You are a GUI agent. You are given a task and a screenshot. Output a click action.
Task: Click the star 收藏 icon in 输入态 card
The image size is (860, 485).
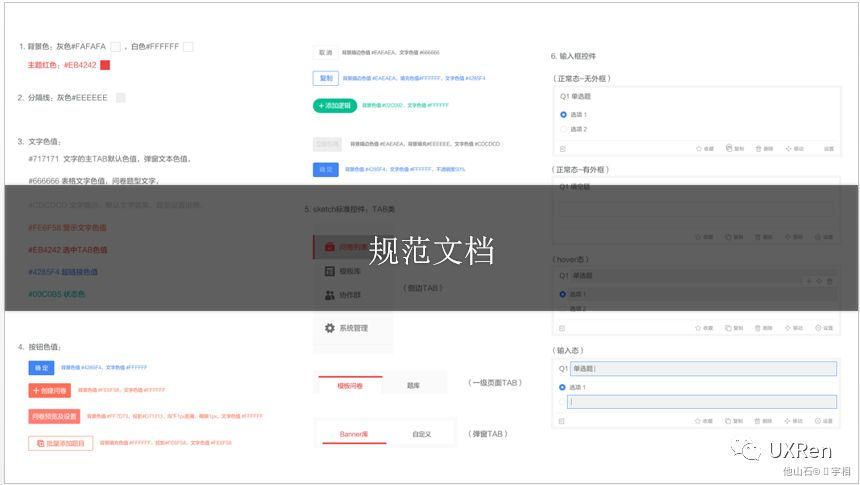pos(698,421)
